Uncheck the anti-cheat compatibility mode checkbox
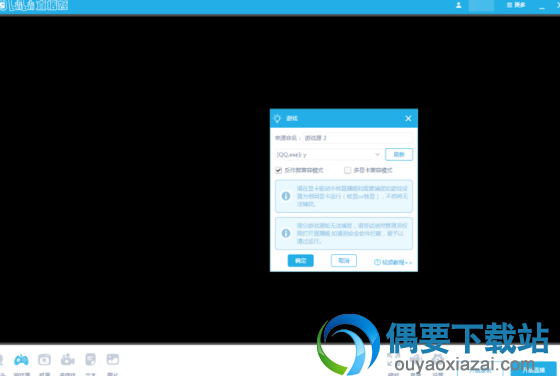560x376 pixels. (x=278, y=170)
